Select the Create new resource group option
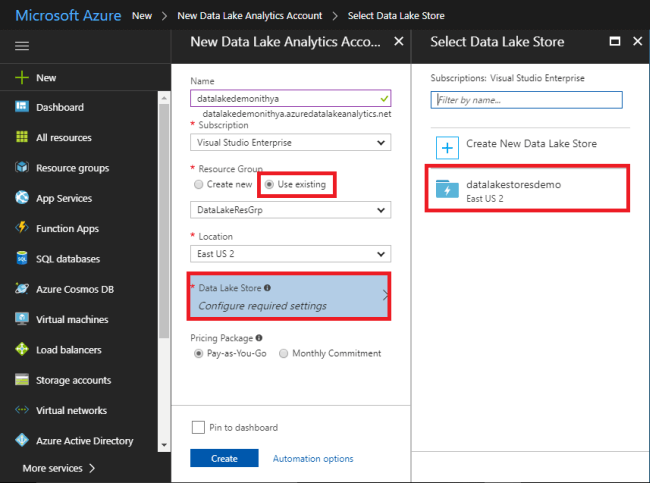650x483 pixels. [197, 185]
